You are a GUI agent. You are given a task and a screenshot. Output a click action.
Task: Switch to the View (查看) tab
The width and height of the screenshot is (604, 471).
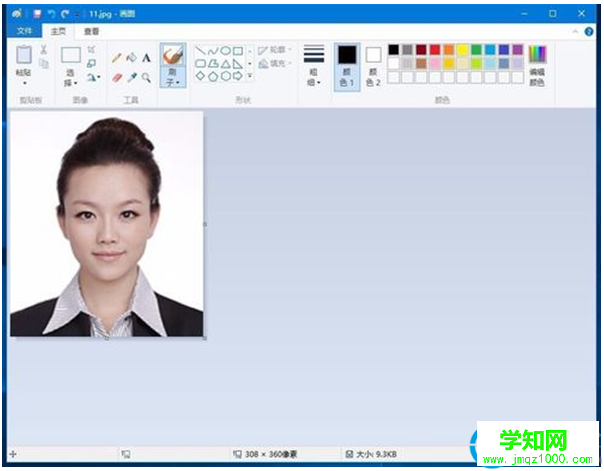coord(91,31)
